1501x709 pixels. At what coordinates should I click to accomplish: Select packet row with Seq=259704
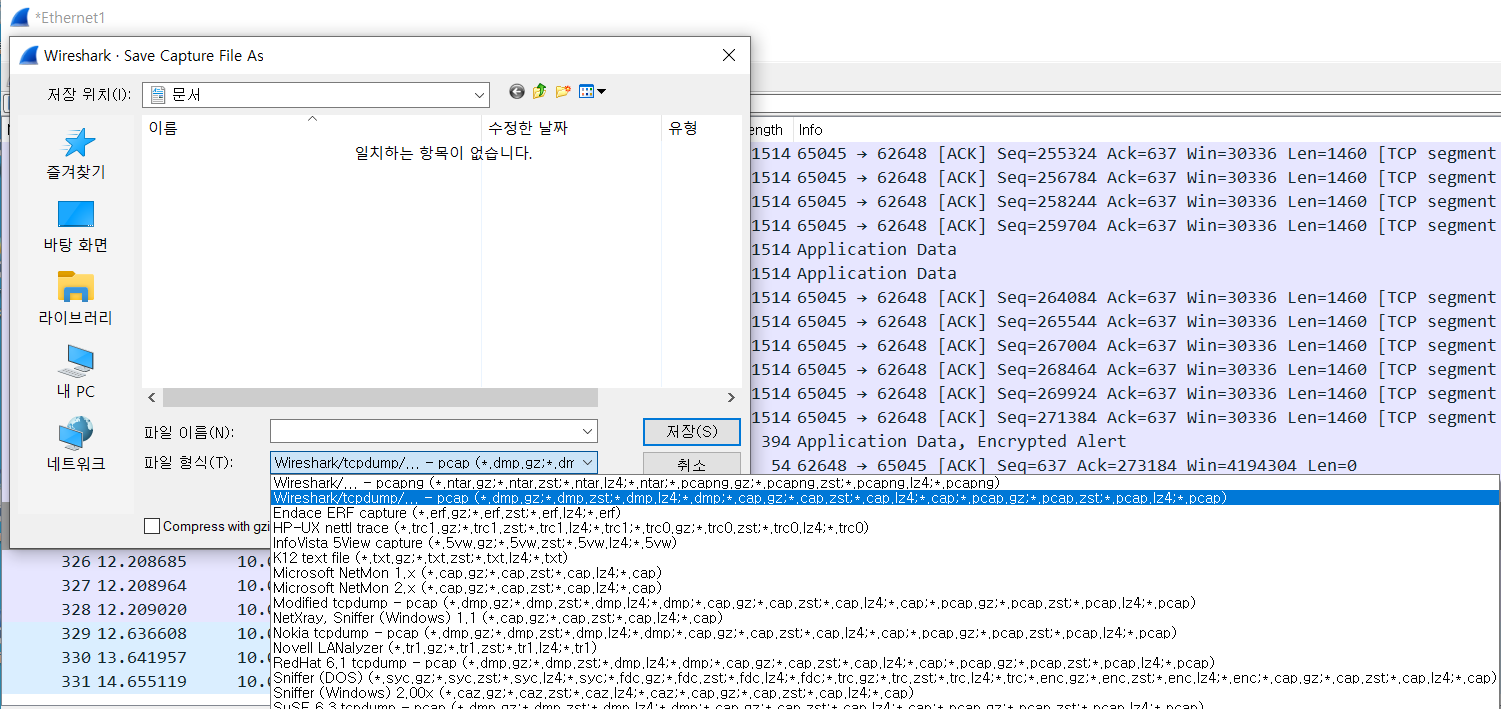1124,225
